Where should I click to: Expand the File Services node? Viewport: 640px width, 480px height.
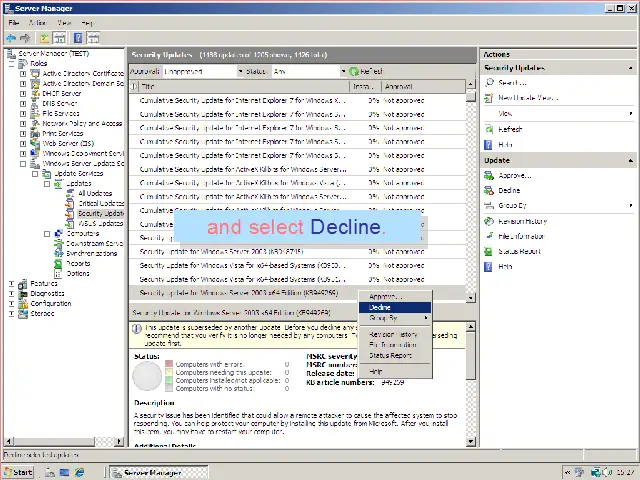coord(23,113)
